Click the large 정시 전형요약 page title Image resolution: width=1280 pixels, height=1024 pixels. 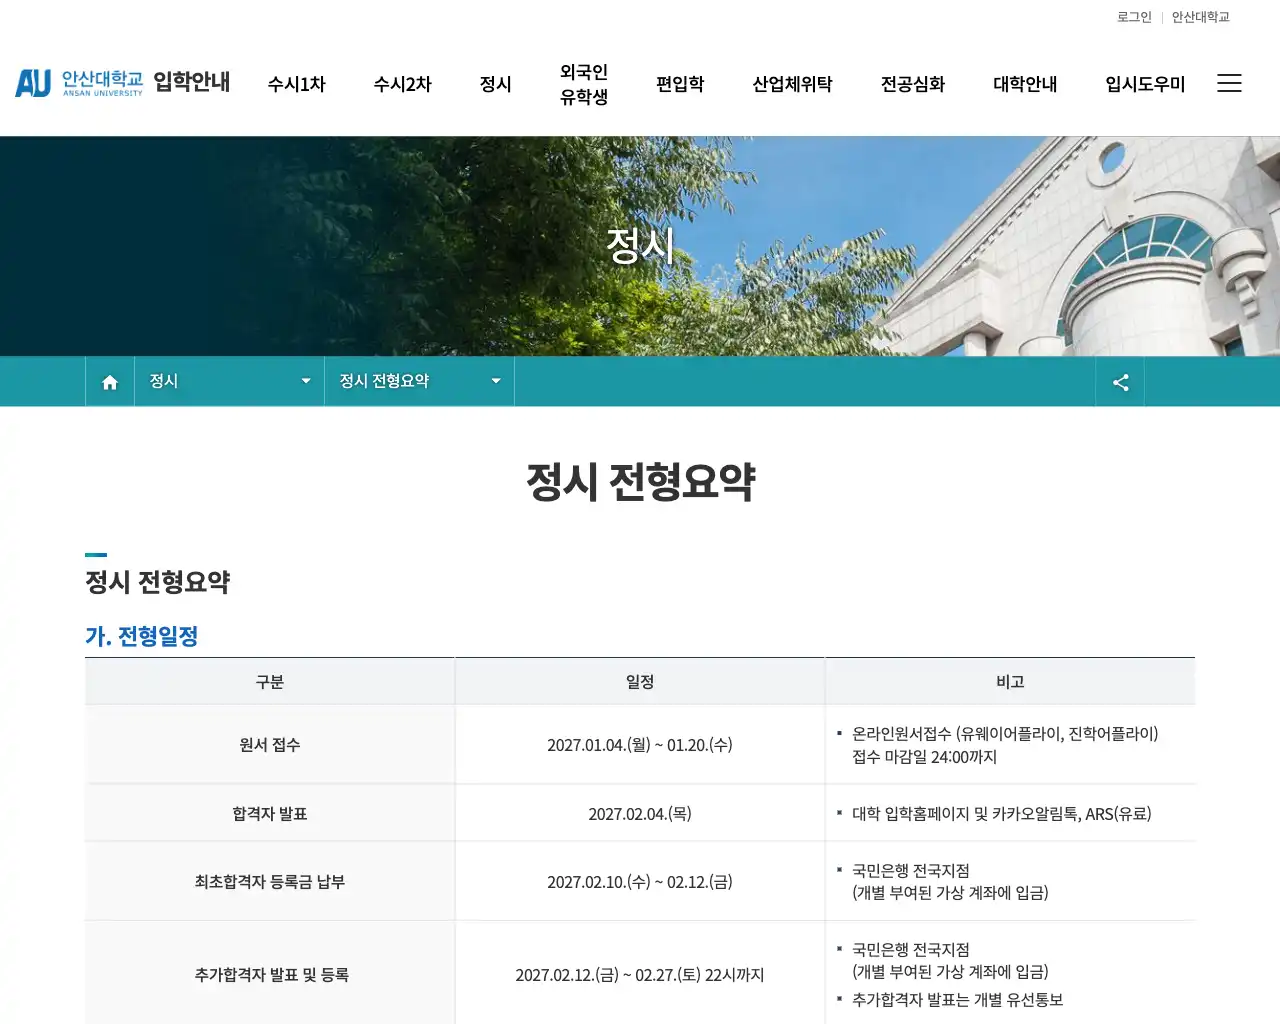(x=640, y=482)
